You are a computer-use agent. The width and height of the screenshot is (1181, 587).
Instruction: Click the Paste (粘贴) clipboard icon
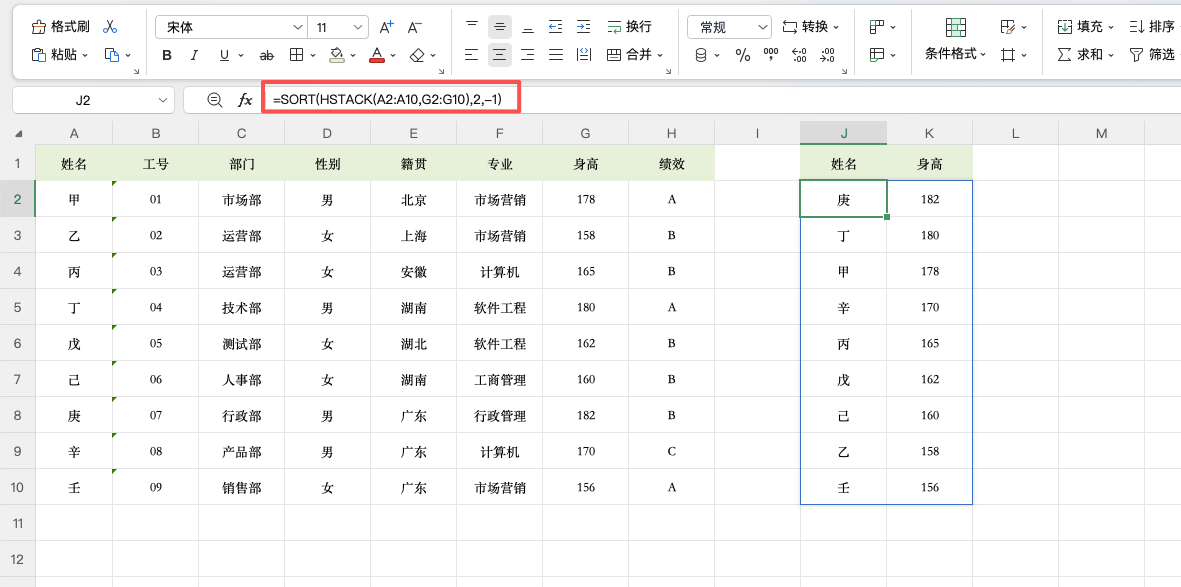click(x=39, y=55)
